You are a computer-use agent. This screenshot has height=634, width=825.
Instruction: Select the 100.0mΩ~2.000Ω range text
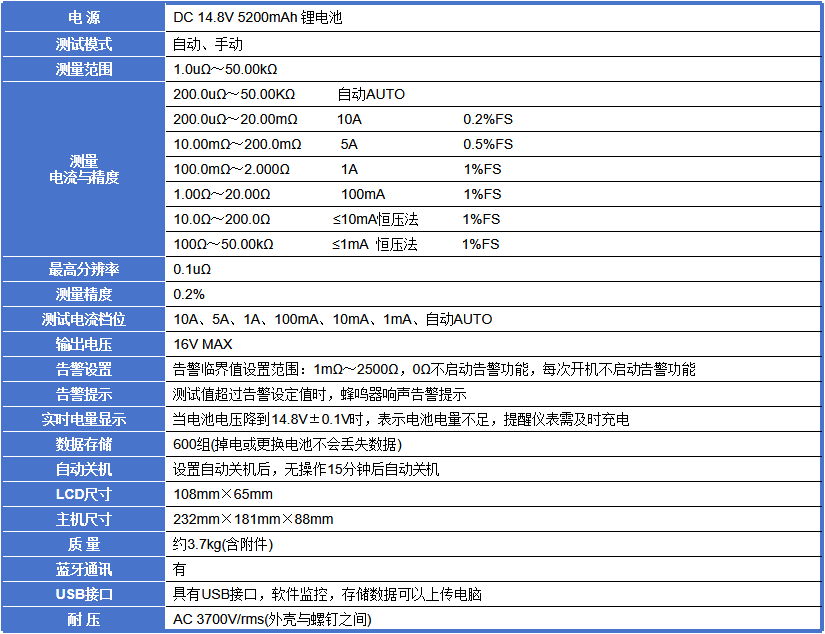(232, 169)
